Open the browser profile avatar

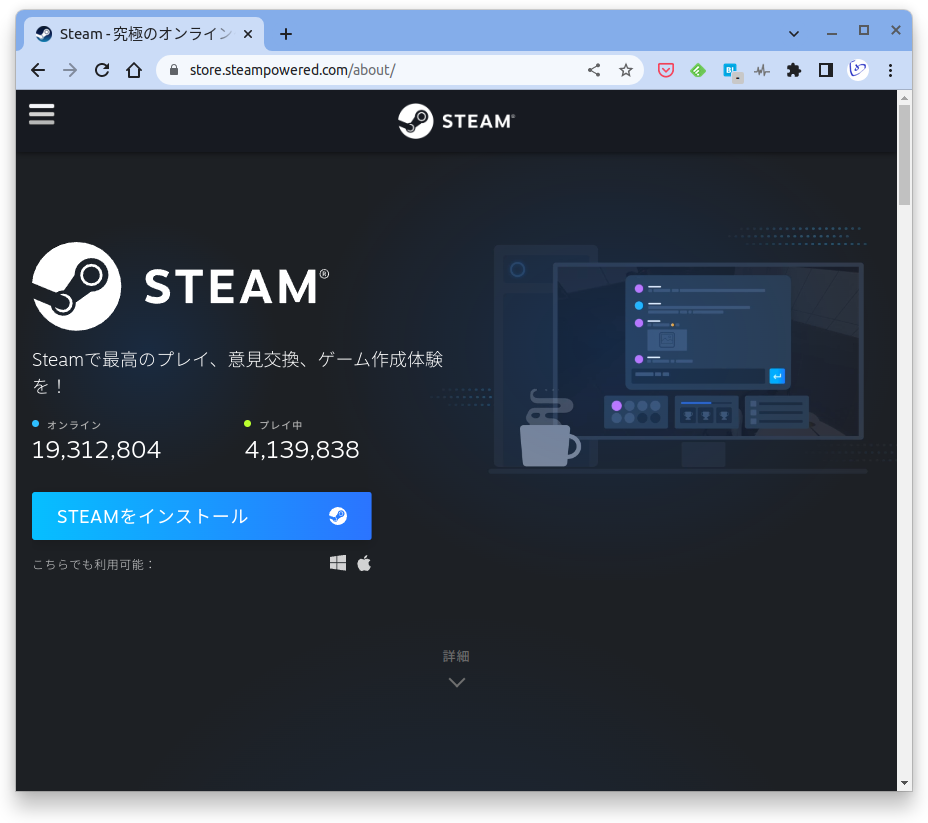coord(858,70)
